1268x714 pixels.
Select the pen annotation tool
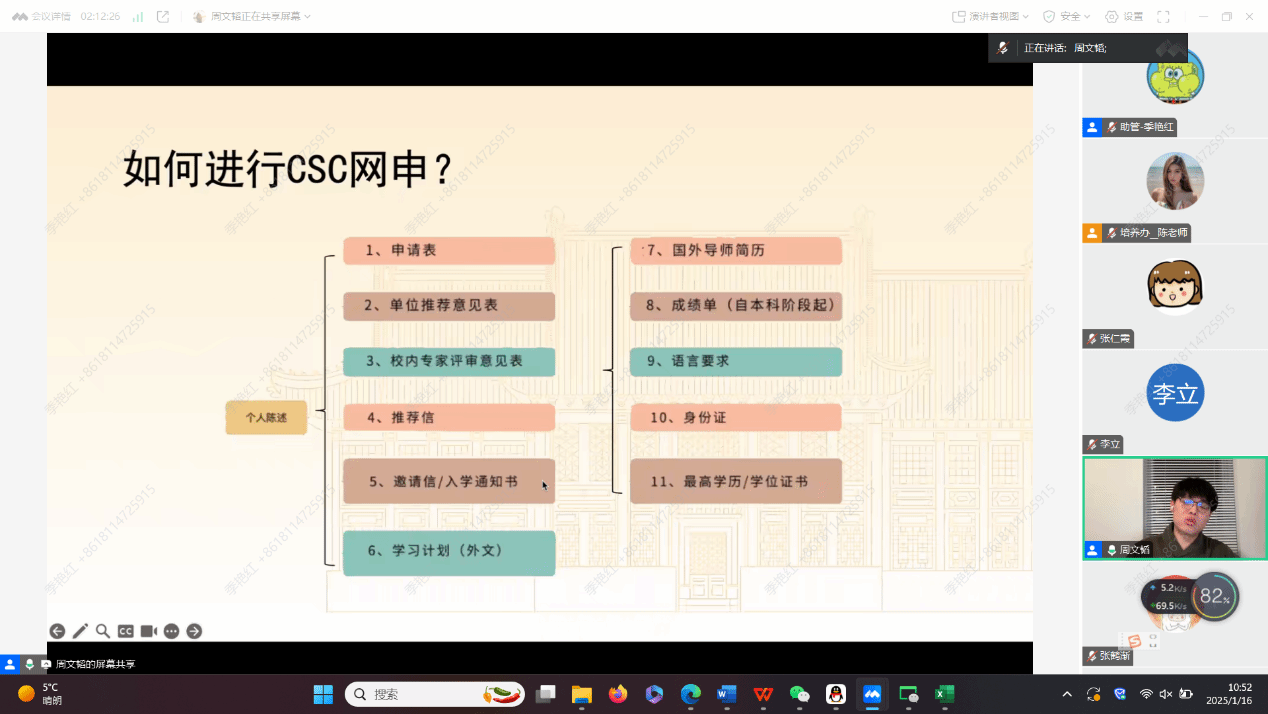point(80,631)
